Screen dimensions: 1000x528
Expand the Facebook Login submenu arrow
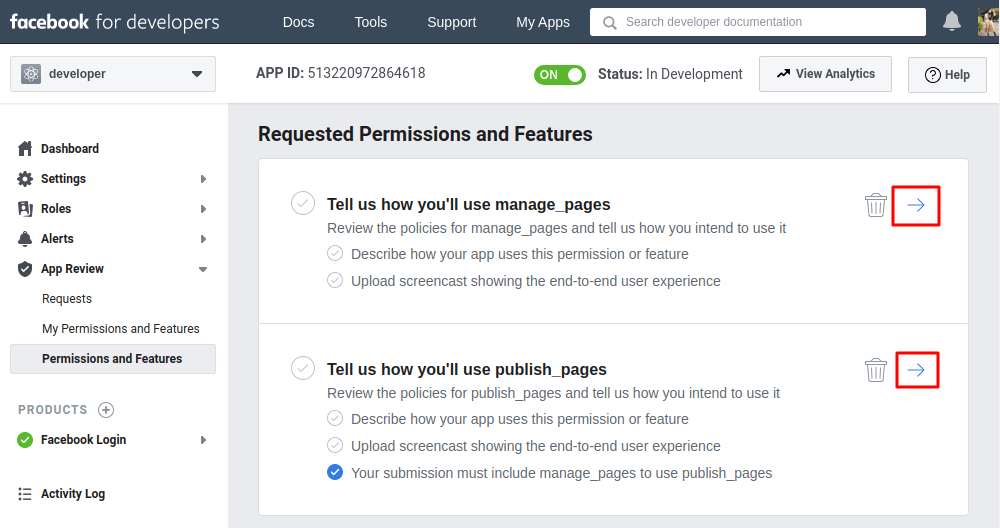point(203,440)
